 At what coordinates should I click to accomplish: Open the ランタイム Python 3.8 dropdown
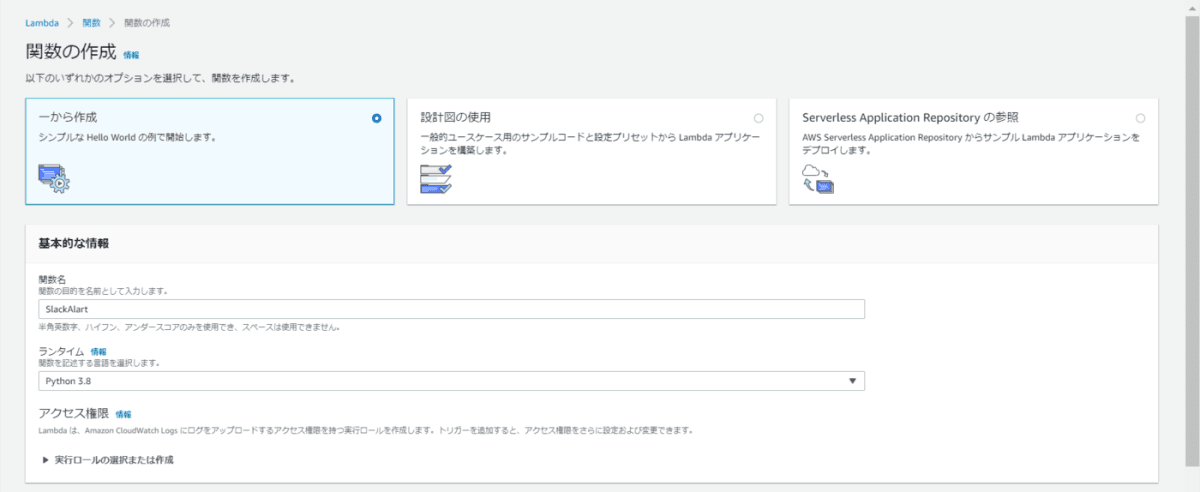click(x=451, y=381)
